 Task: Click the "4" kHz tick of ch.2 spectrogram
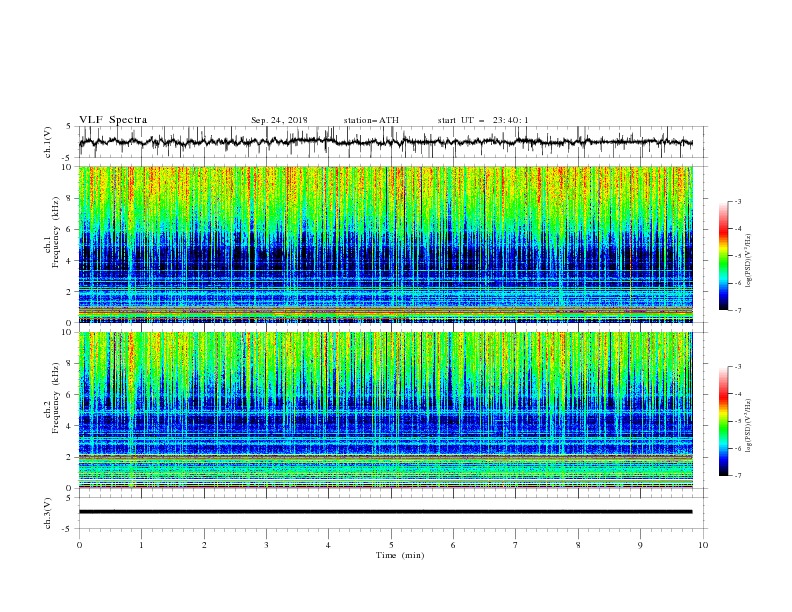(x=70, y=426)
